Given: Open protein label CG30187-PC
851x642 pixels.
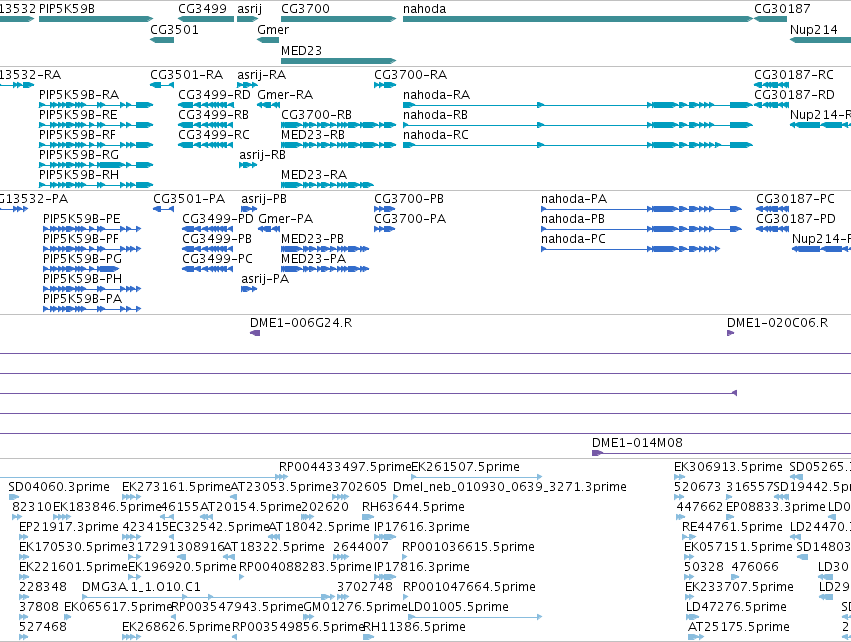Looking at the screenshot, I should 796,199.
